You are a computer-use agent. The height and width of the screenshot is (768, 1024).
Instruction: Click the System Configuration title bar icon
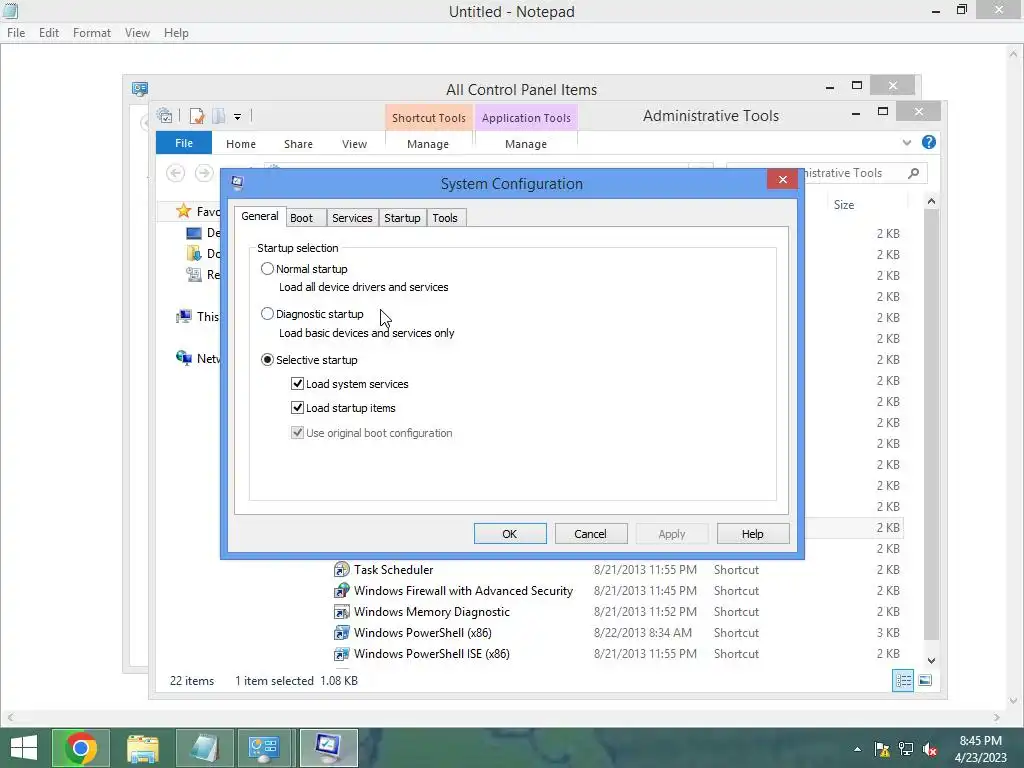click(237, 183)
